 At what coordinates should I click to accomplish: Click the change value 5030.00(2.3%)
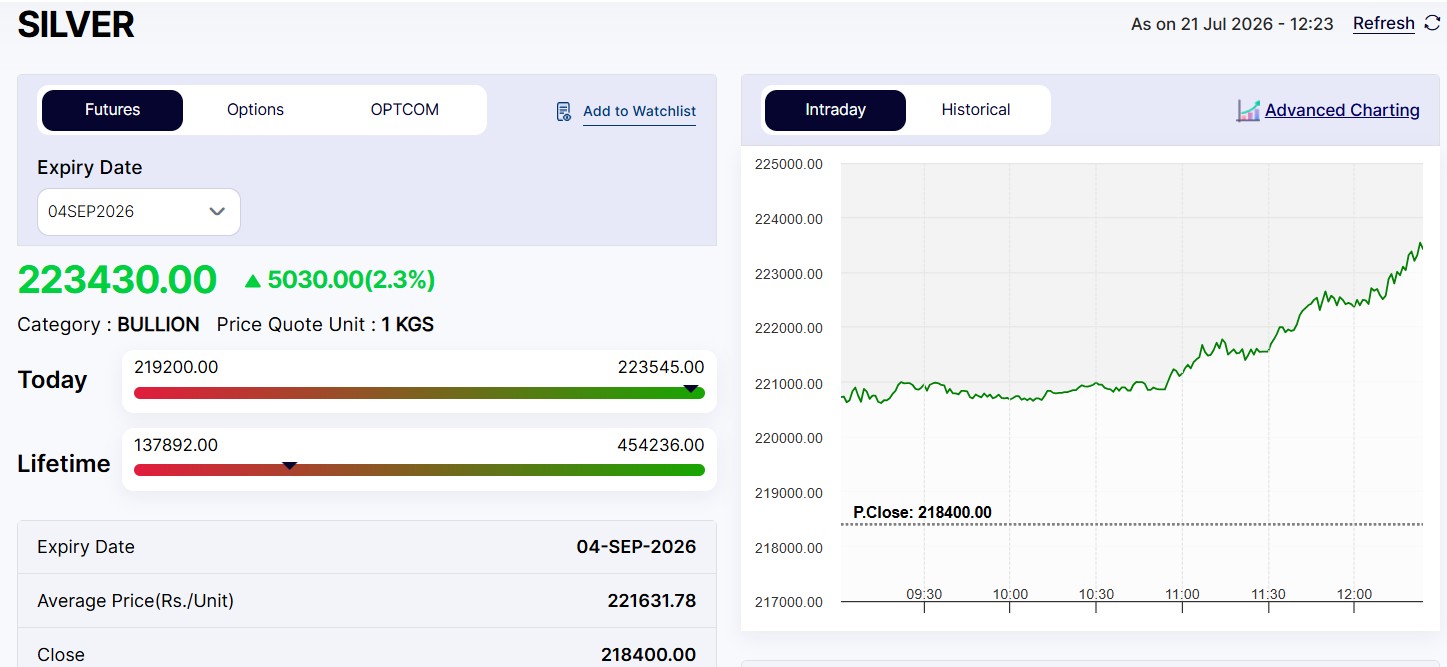coord(351,280)
